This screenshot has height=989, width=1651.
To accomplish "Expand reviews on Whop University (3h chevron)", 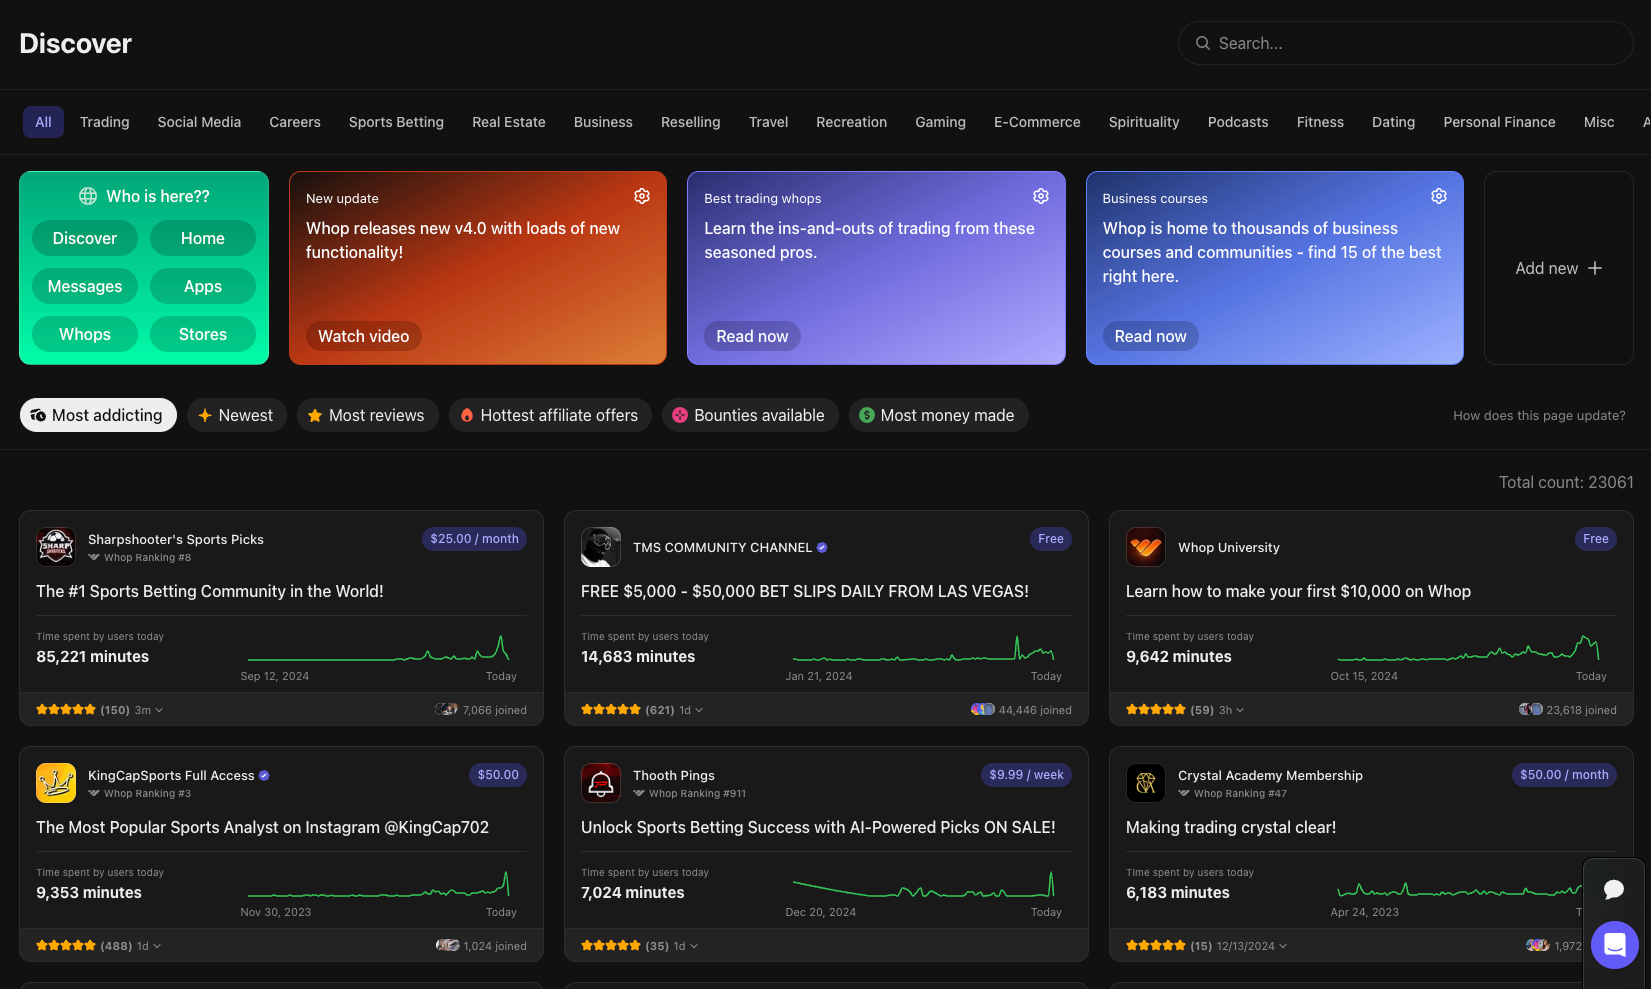I will click(x=1240, y=710).
